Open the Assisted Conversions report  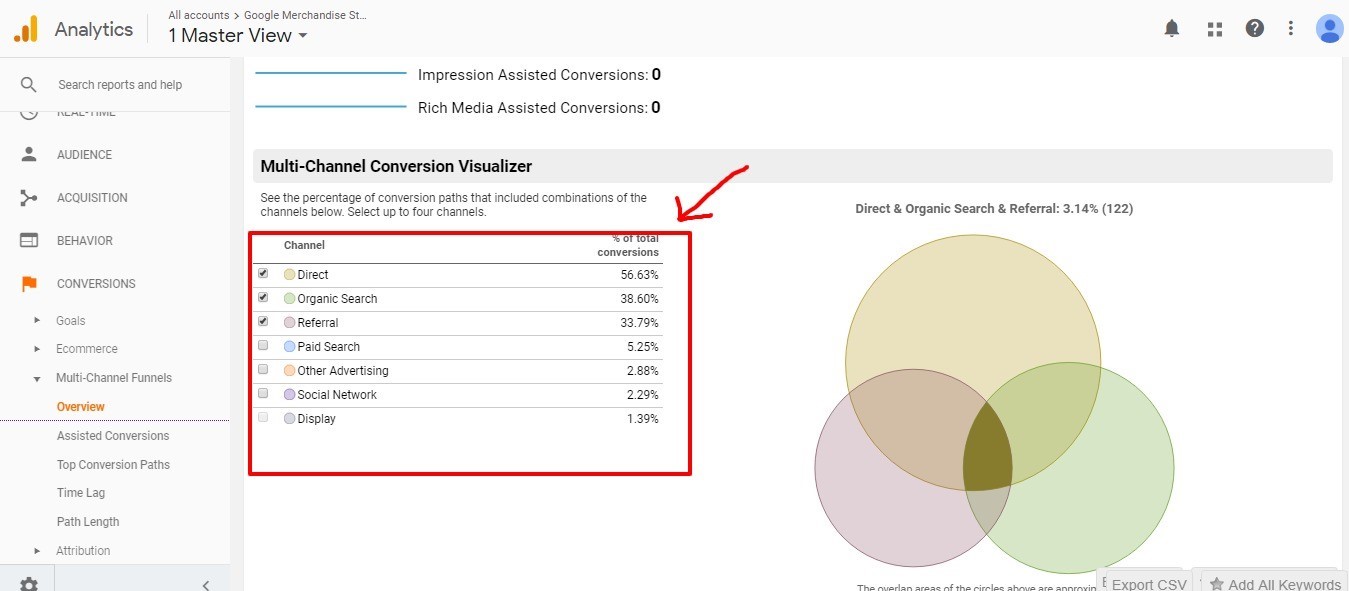click(x=113, y=436)
